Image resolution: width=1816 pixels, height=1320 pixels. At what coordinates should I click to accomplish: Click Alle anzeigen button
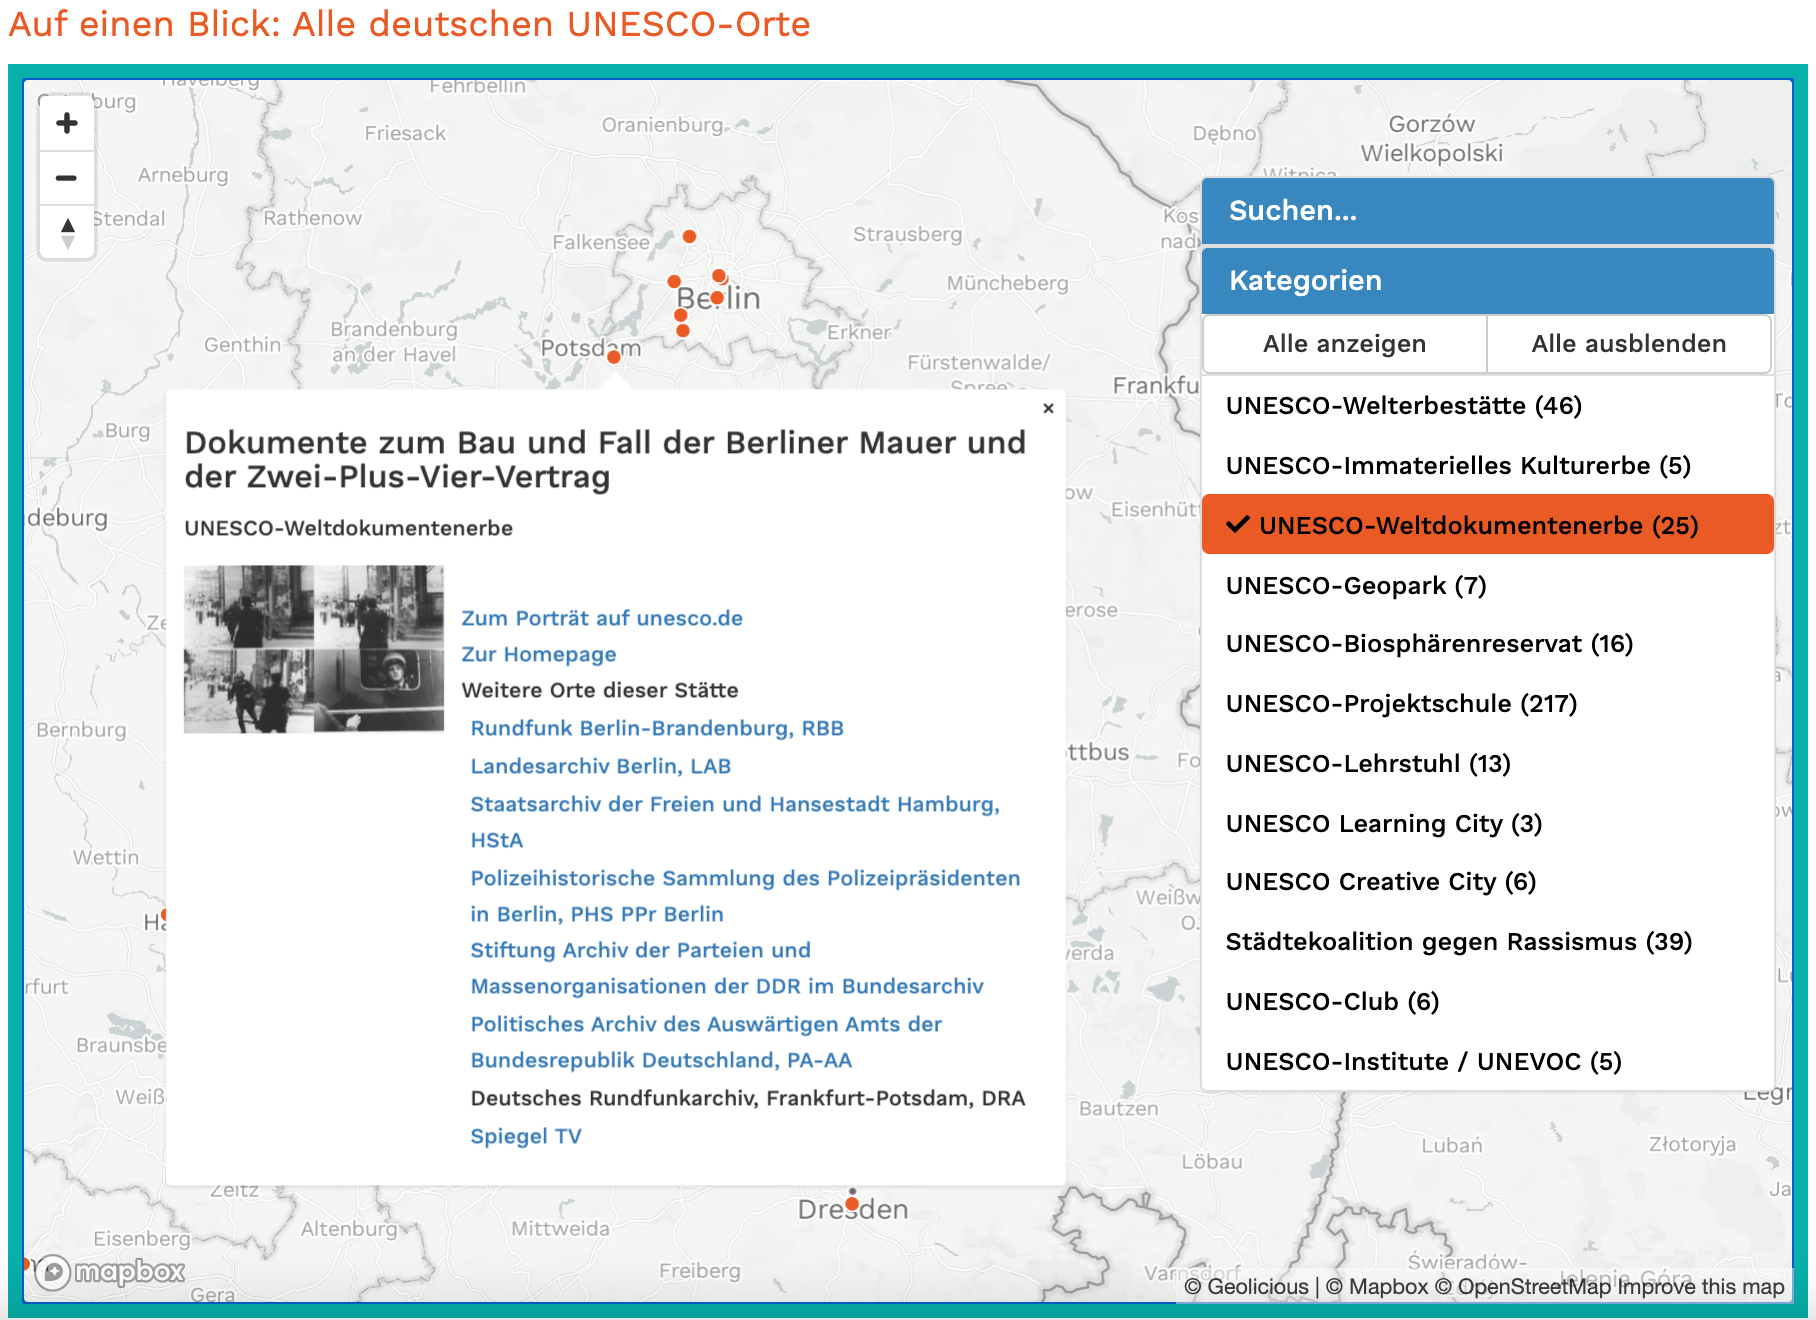tap(1344, 344)
